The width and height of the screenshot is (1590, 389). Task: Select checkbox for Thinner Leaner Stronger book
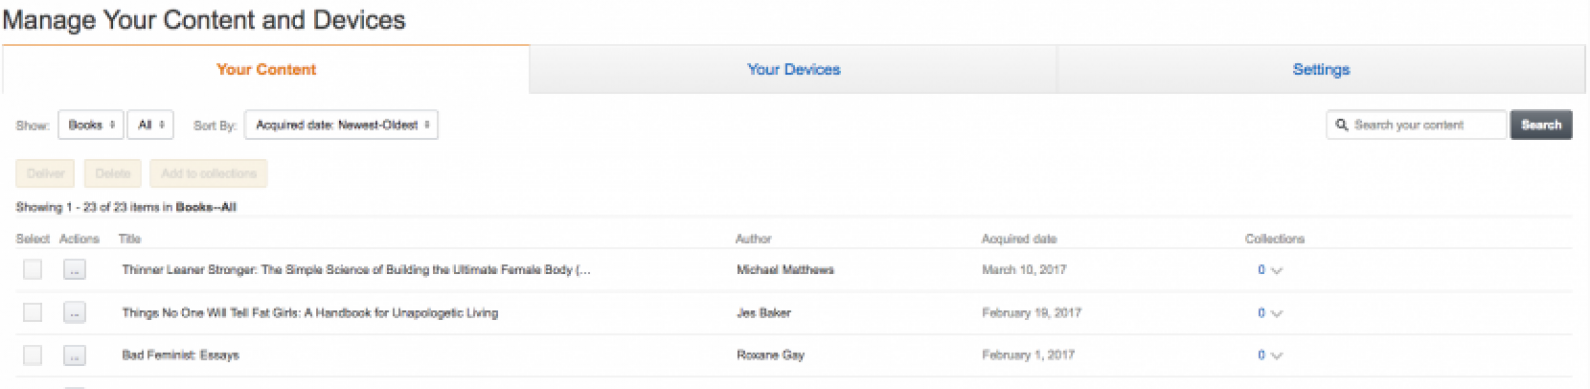coord(33,270)
